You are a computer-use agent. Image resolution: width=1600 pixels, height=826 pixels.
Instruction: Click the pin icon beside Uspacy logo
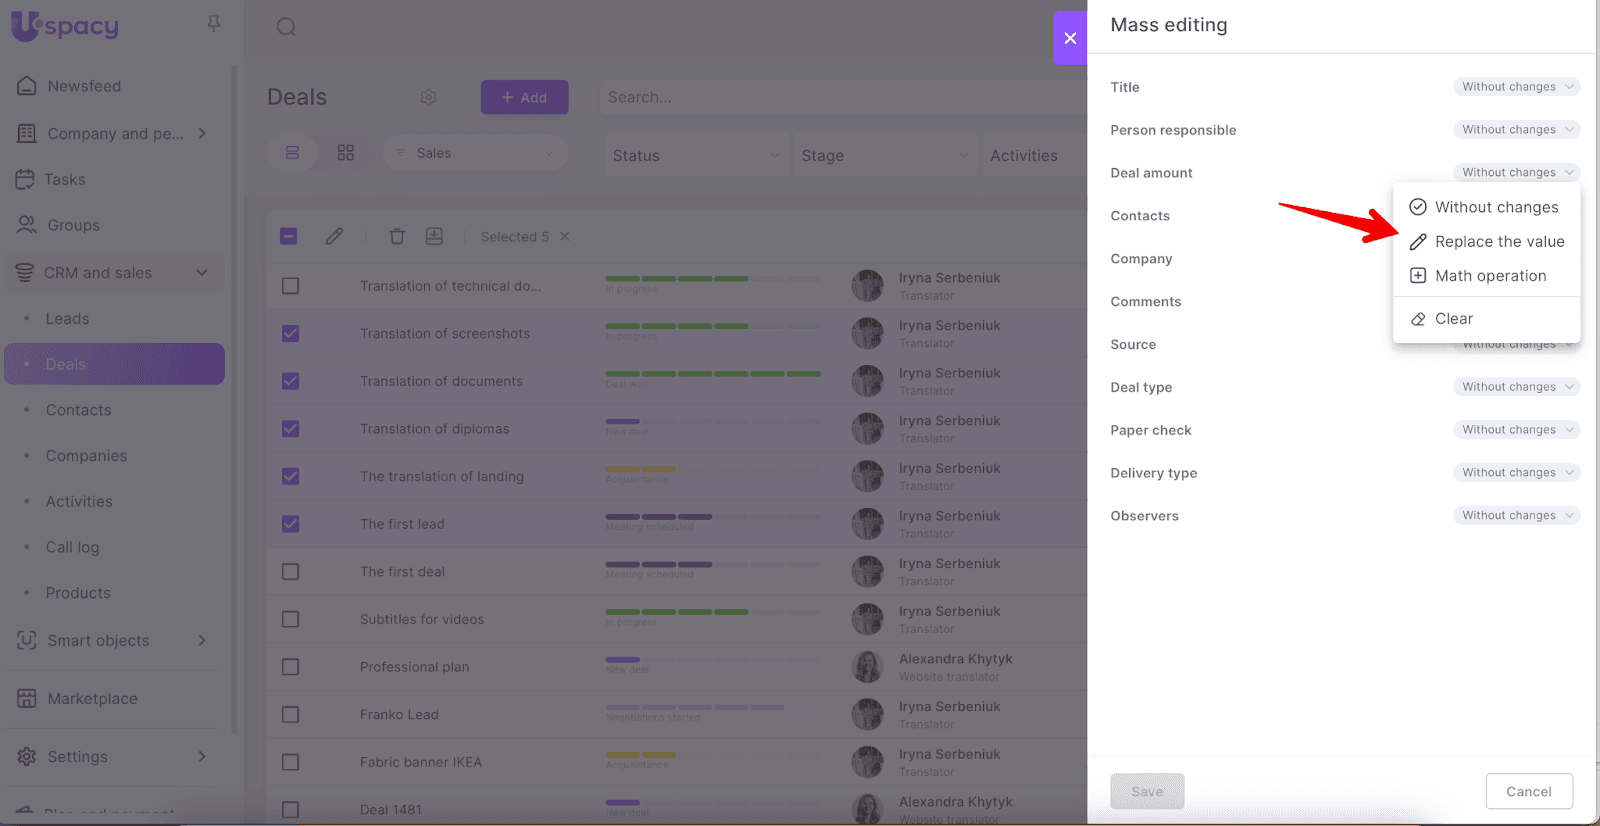pyautogui.click(x=214, y=24)
